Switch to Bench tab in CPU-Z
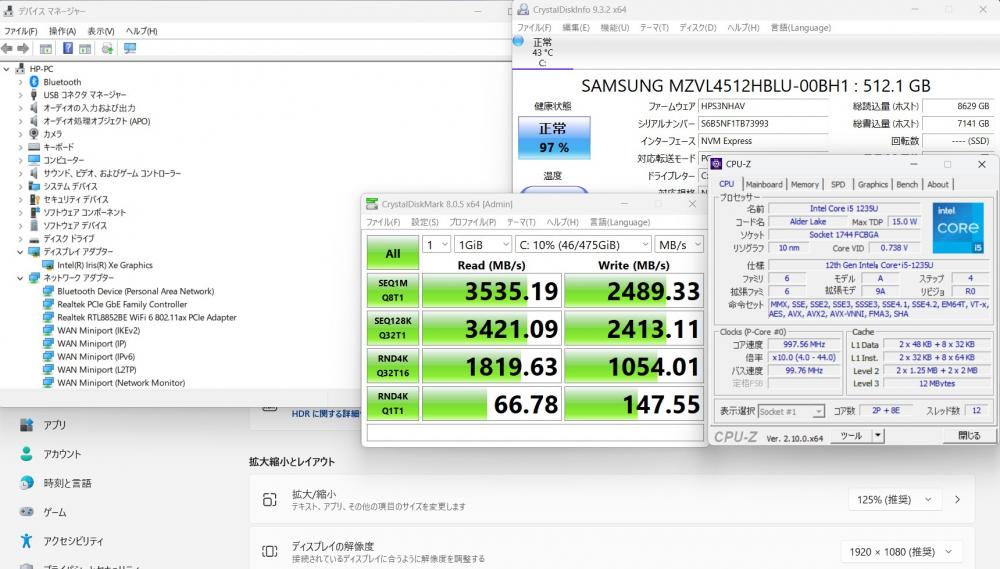 coord(907,184)
